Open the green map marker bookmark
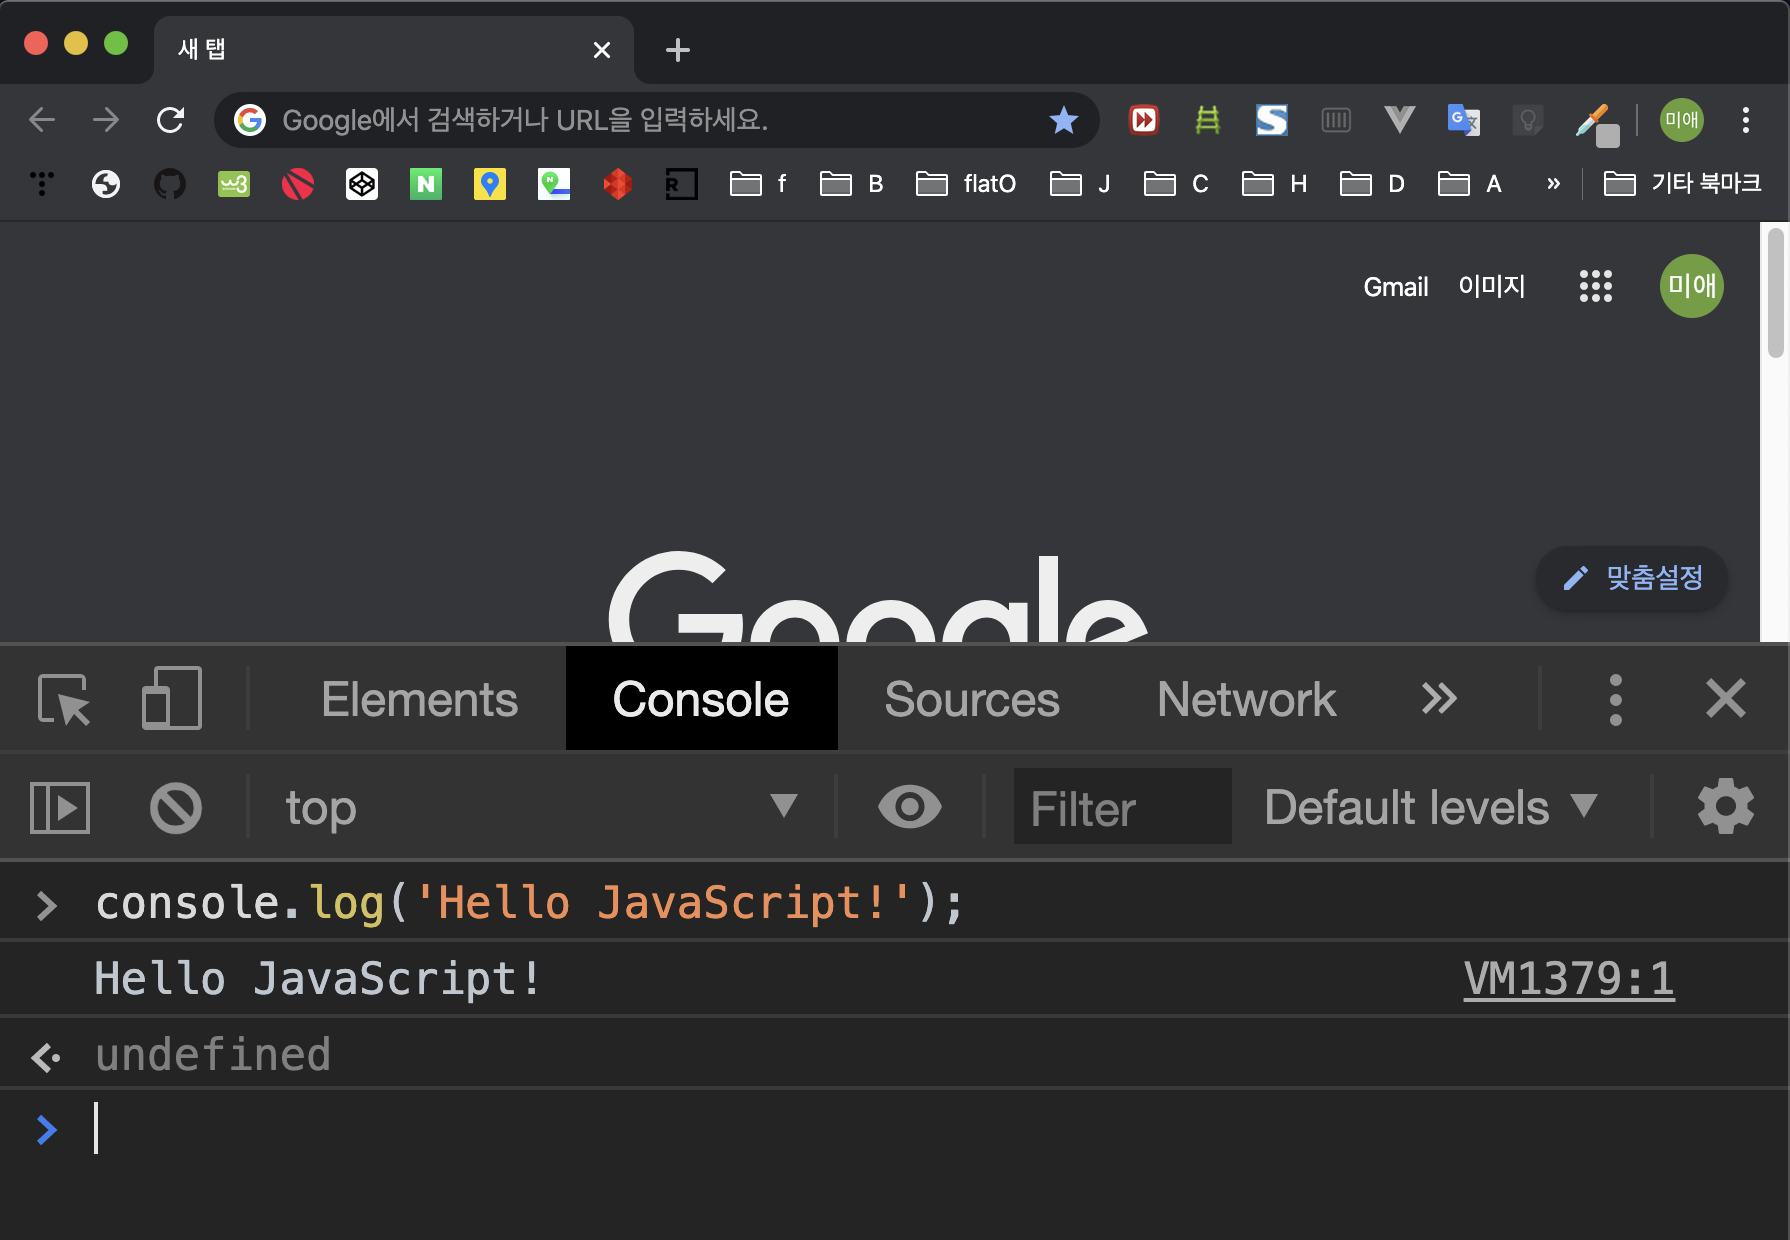The height and width of the screenshot is (1240, 1790). (554, 184)
